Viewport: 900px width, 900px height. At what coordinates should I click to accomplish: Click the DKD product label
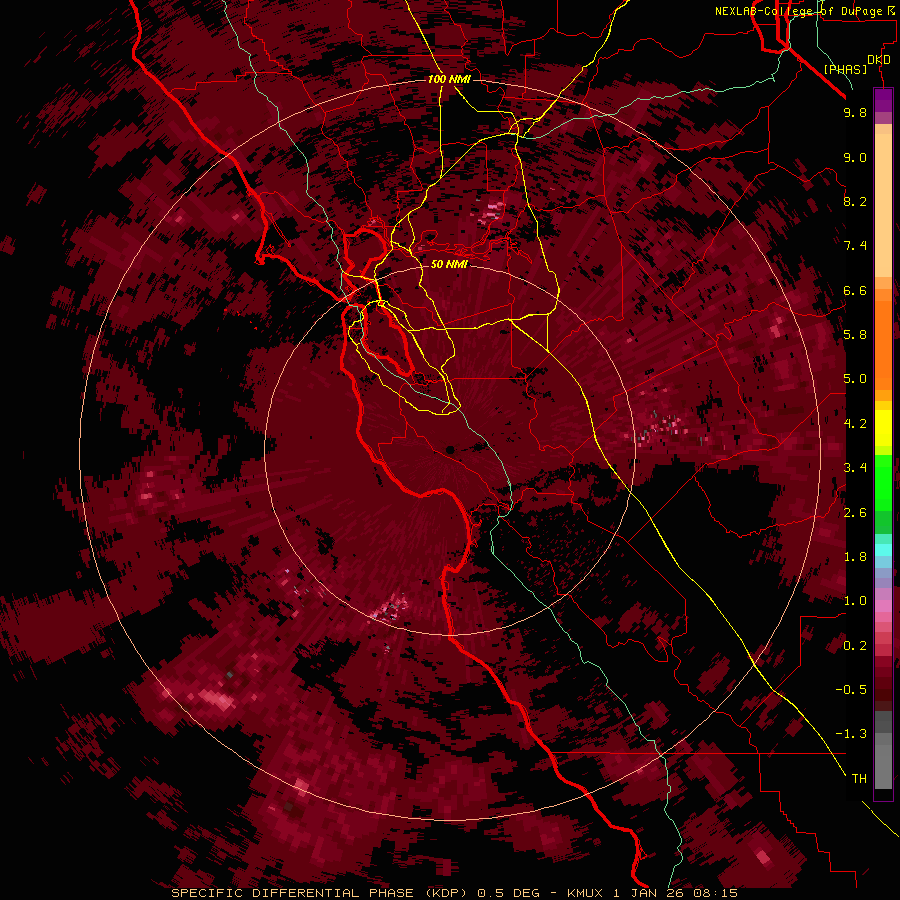coord(879,60)
